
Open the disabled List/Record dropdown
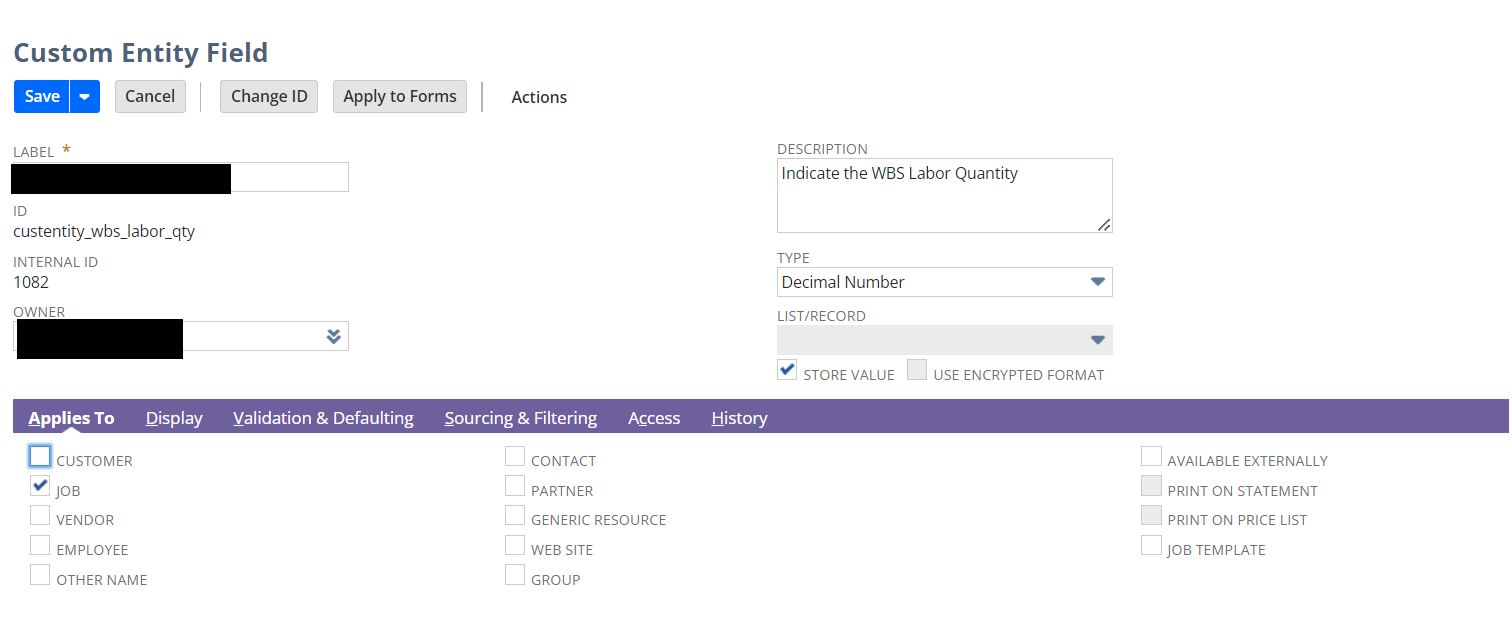(944, 340)
